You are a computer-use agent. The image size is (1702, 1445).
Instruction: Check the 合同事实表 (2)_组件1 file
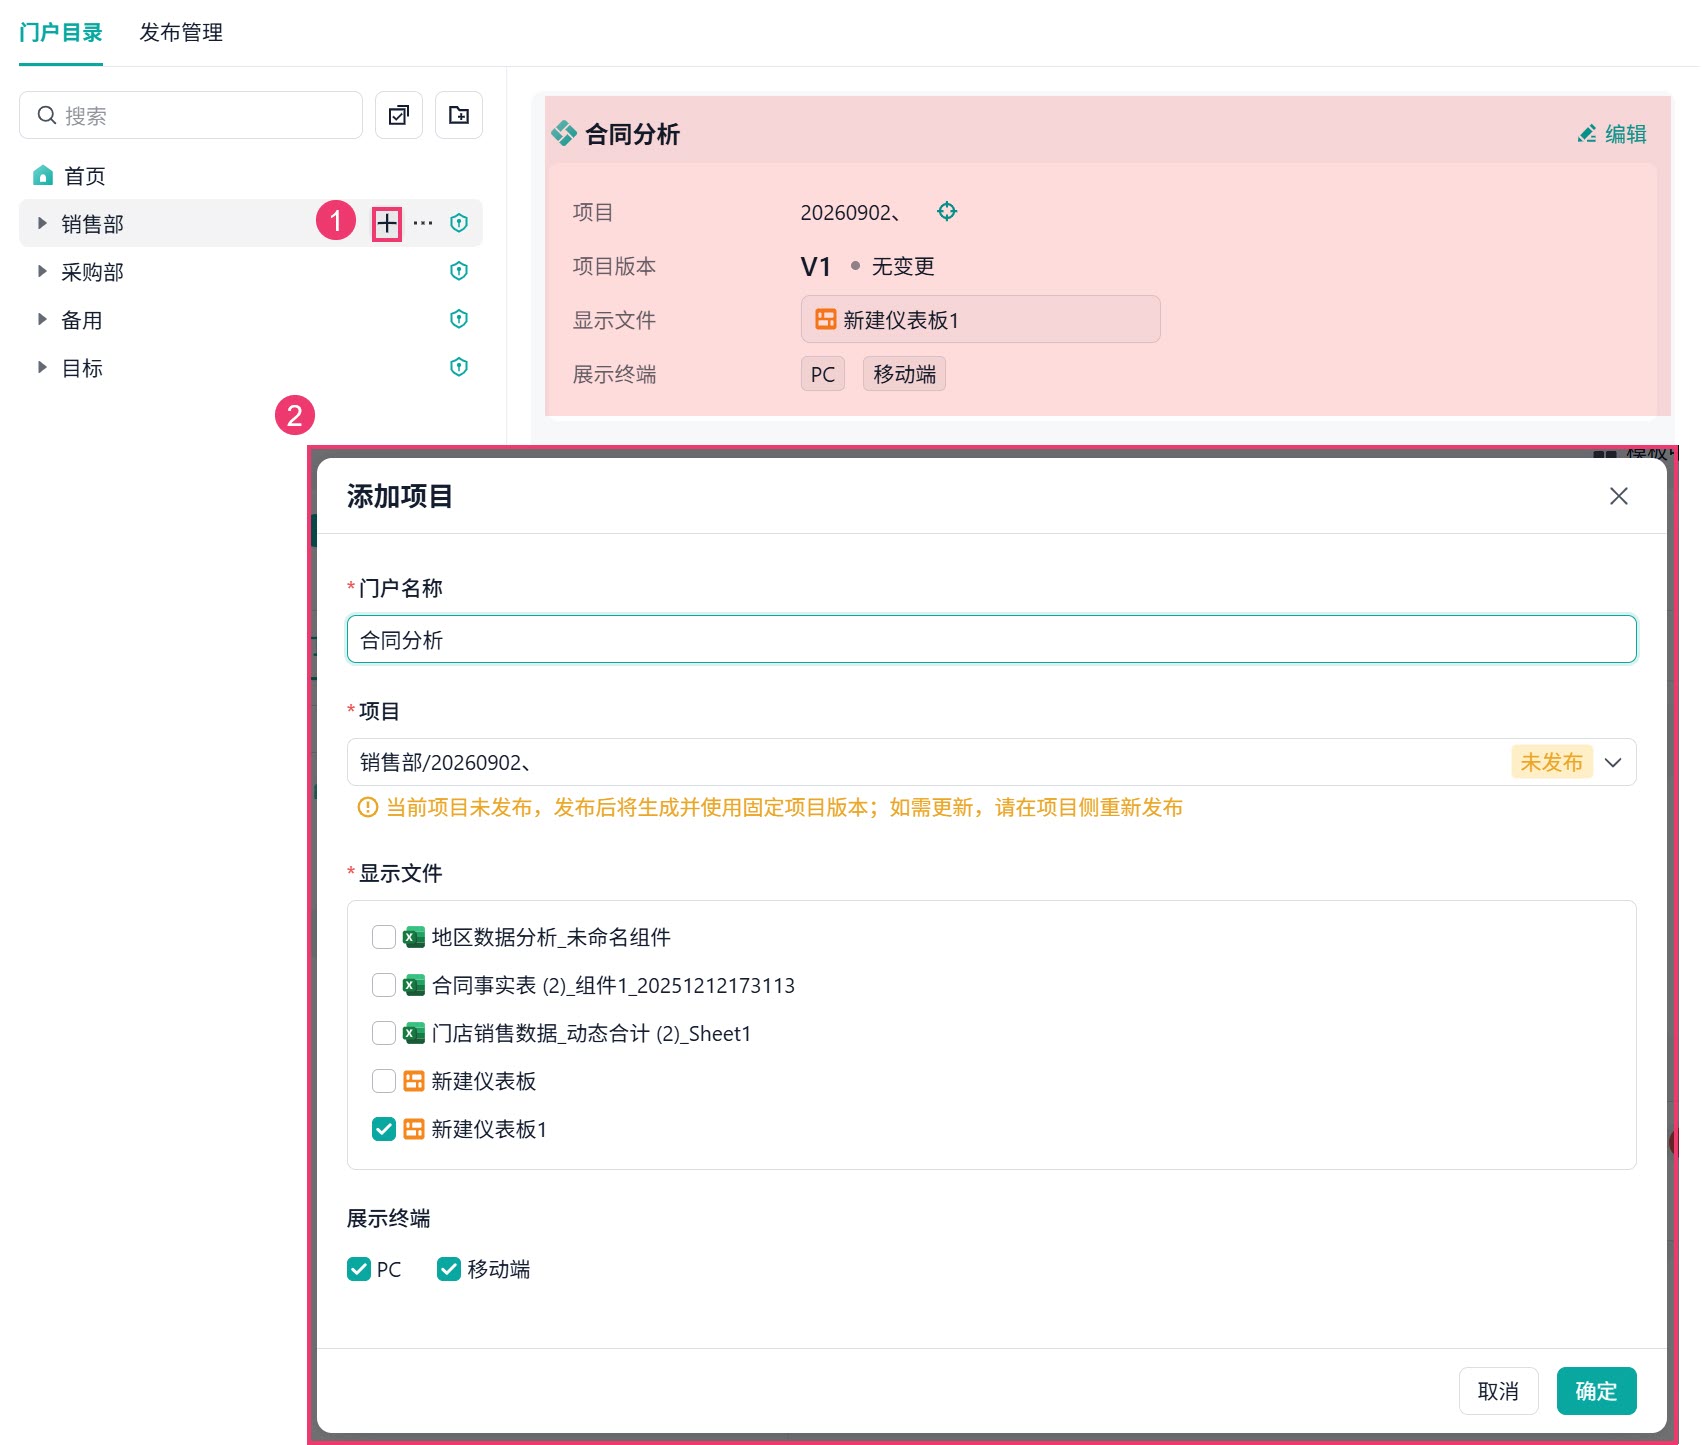[384, 985]
